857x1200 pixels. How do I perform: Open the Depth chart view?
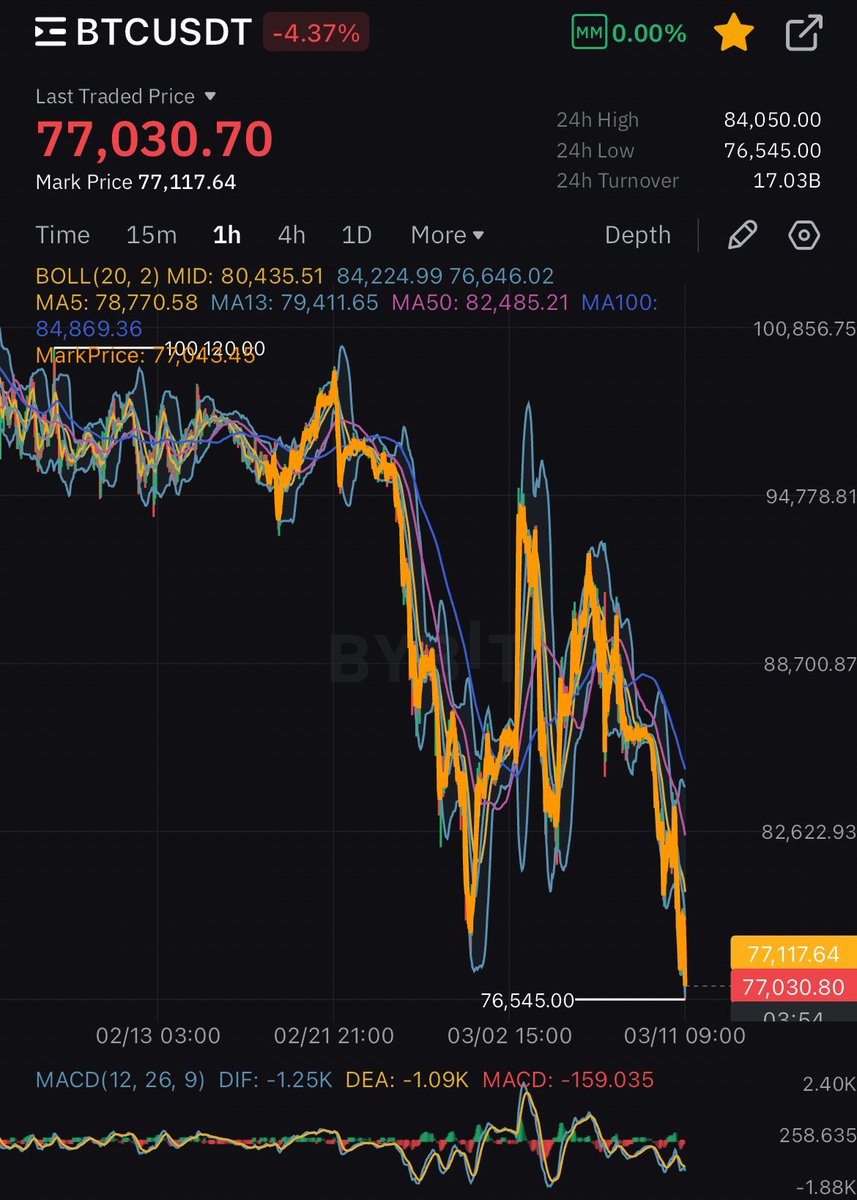[638, 235]
